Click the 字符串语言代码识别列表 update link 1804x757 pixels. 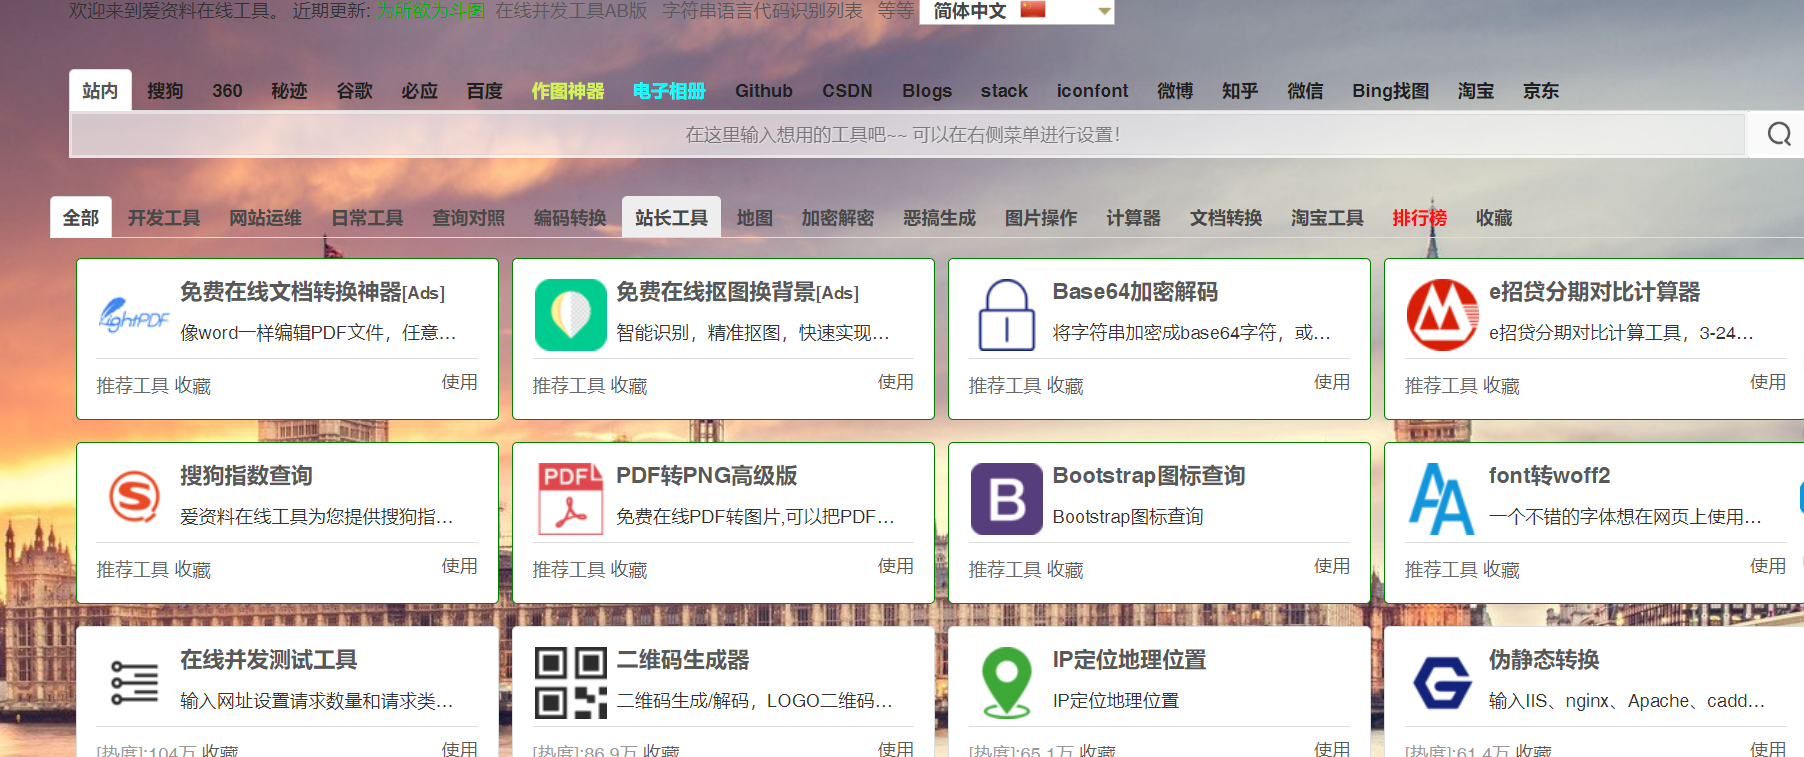[762, 11]
